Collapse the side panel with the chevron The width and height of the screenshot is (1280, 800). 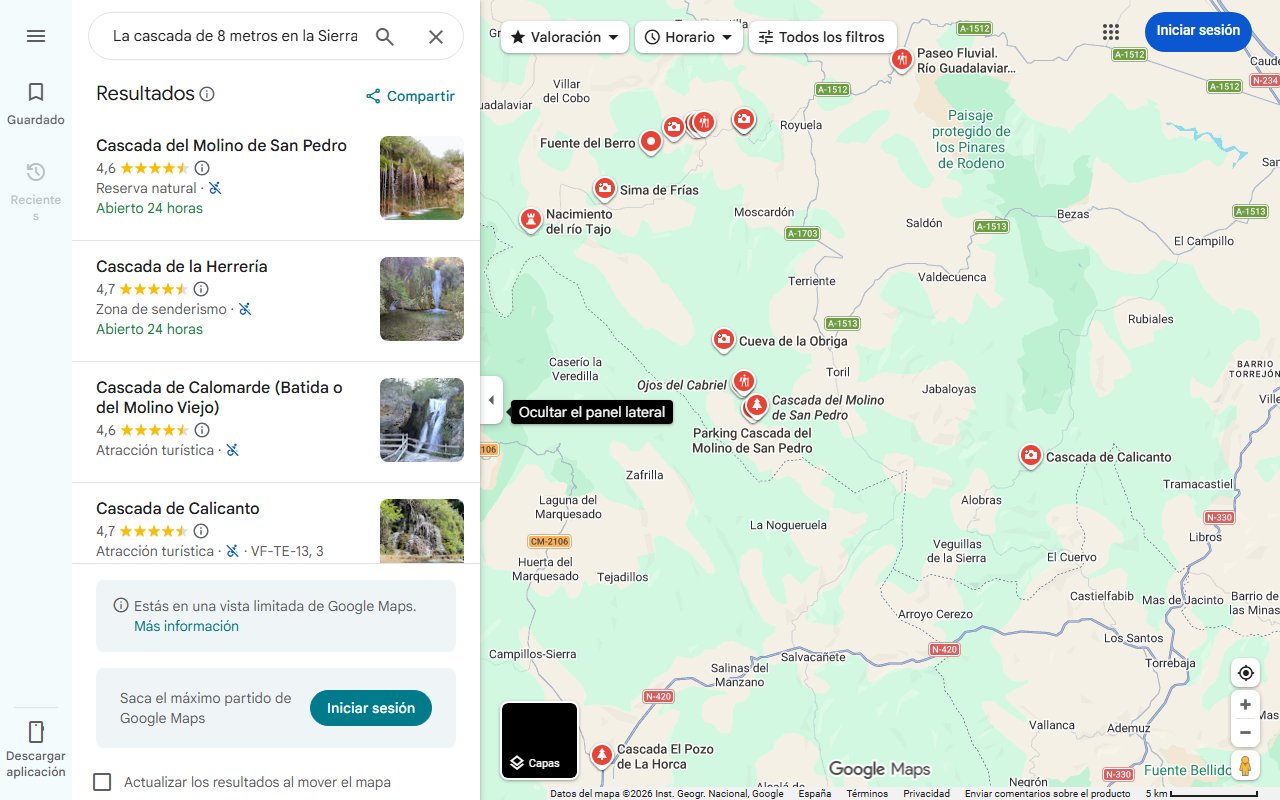pos(491,399)
